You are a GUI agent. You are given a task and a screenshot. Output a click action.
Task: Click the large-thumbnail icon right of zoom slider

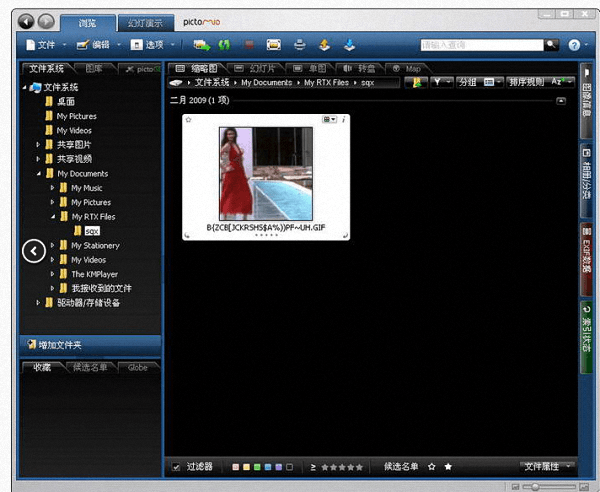(584, 487)
